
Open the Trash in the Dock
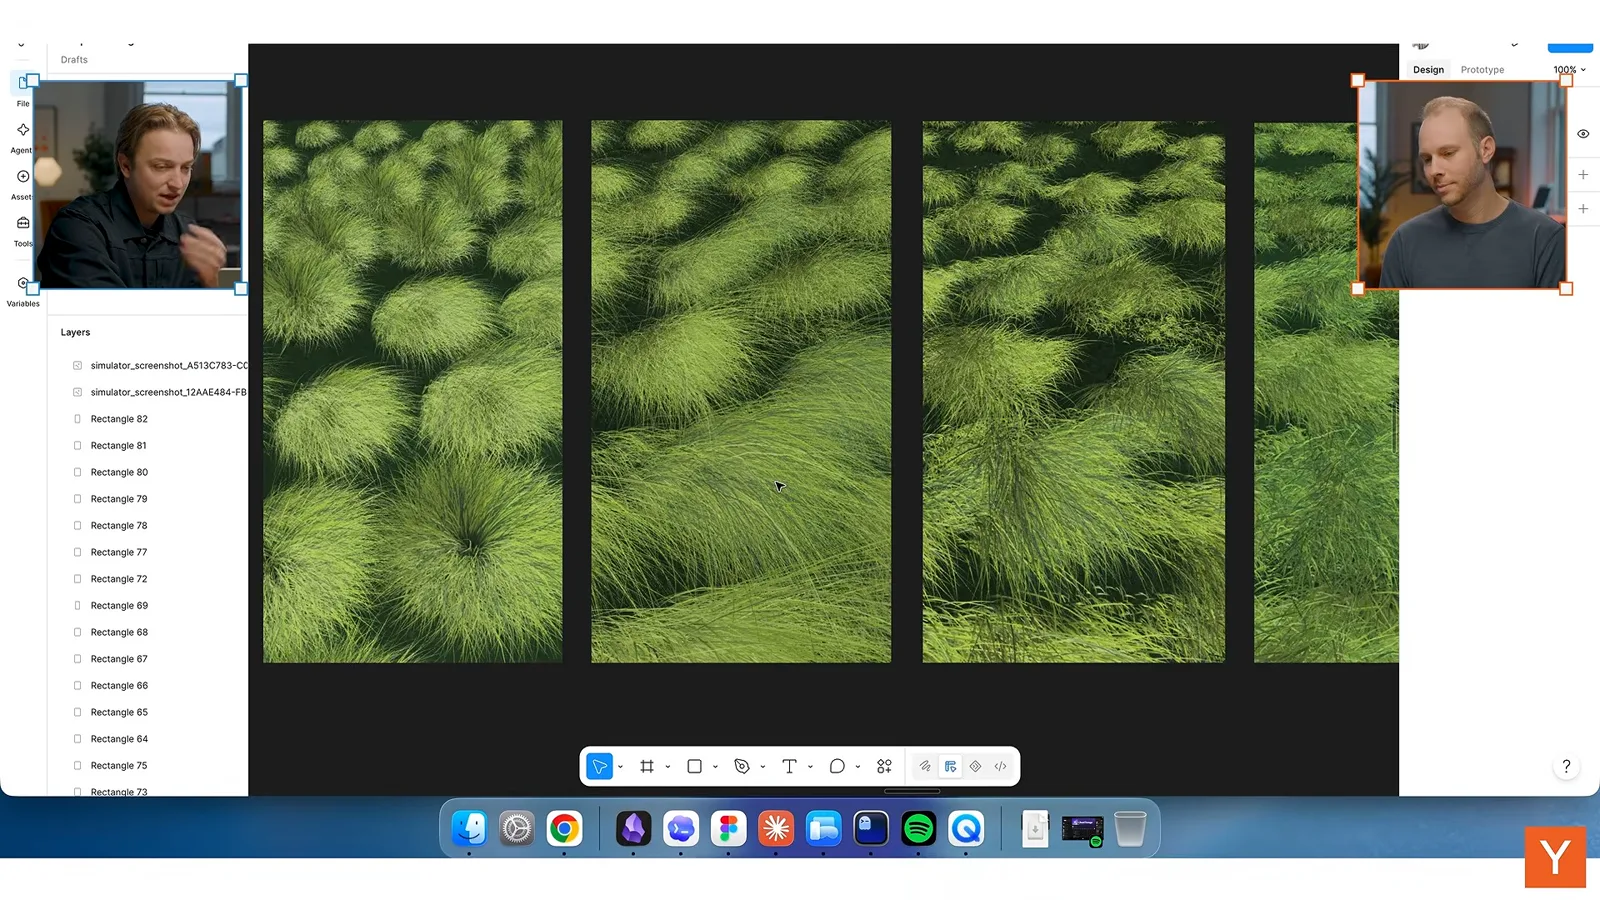[x=1130, y=828]
